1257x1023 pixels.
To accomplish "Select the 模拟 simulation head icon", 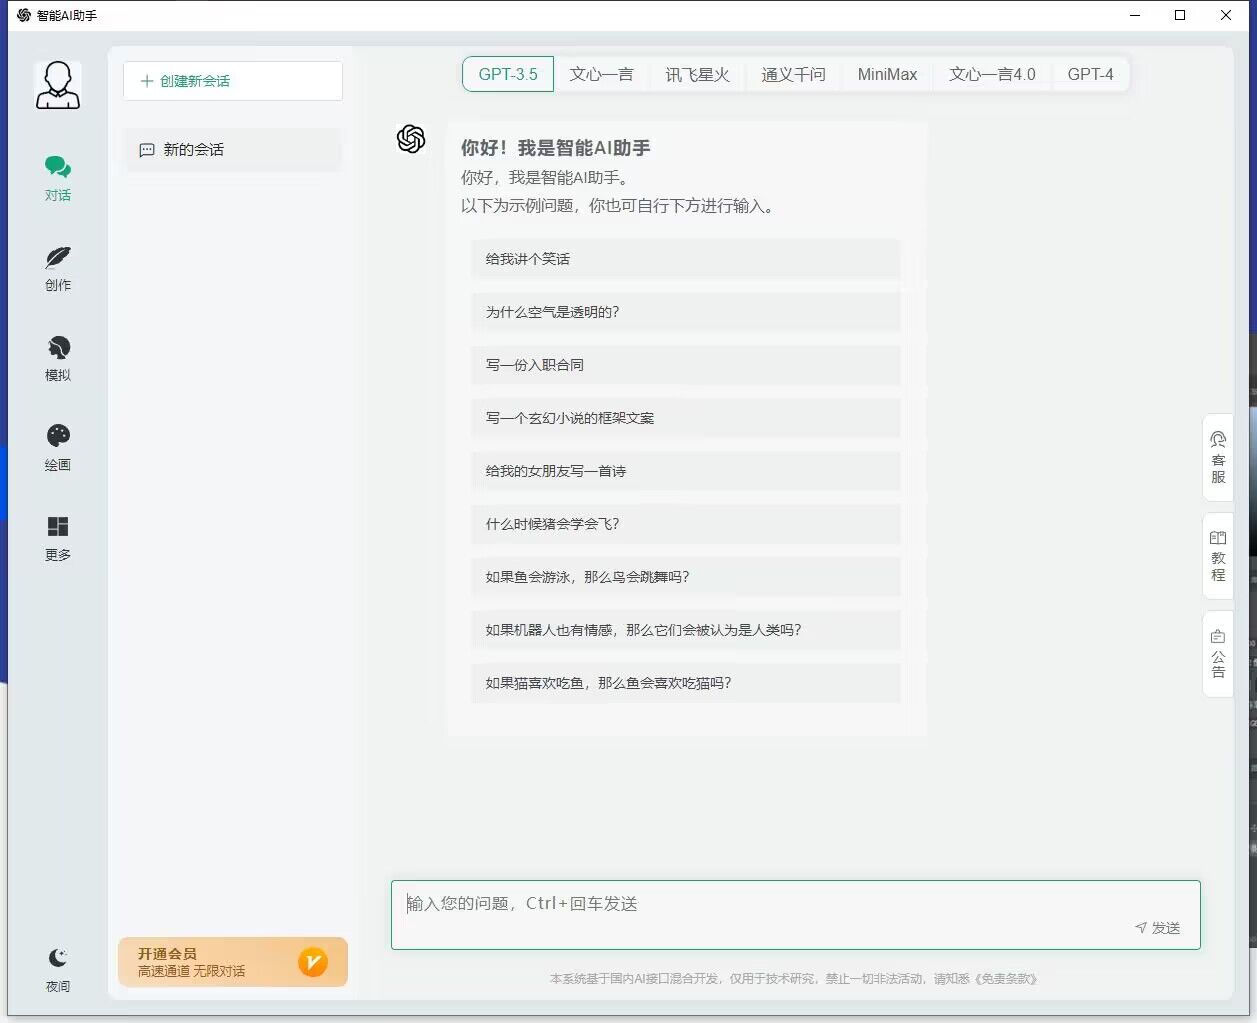I will coord(58,348).
